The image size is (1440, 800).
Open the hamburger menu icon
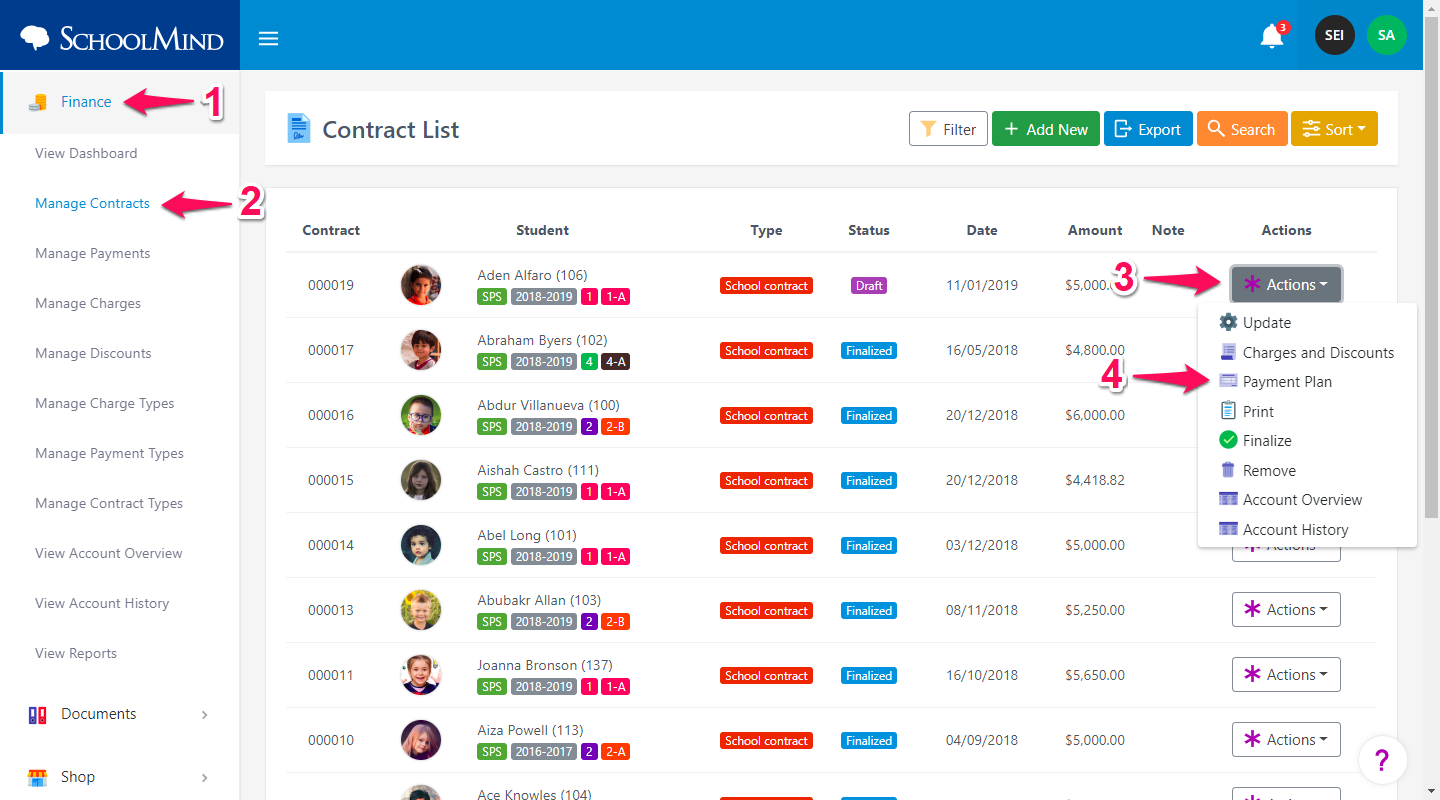(x=268, y=38)
